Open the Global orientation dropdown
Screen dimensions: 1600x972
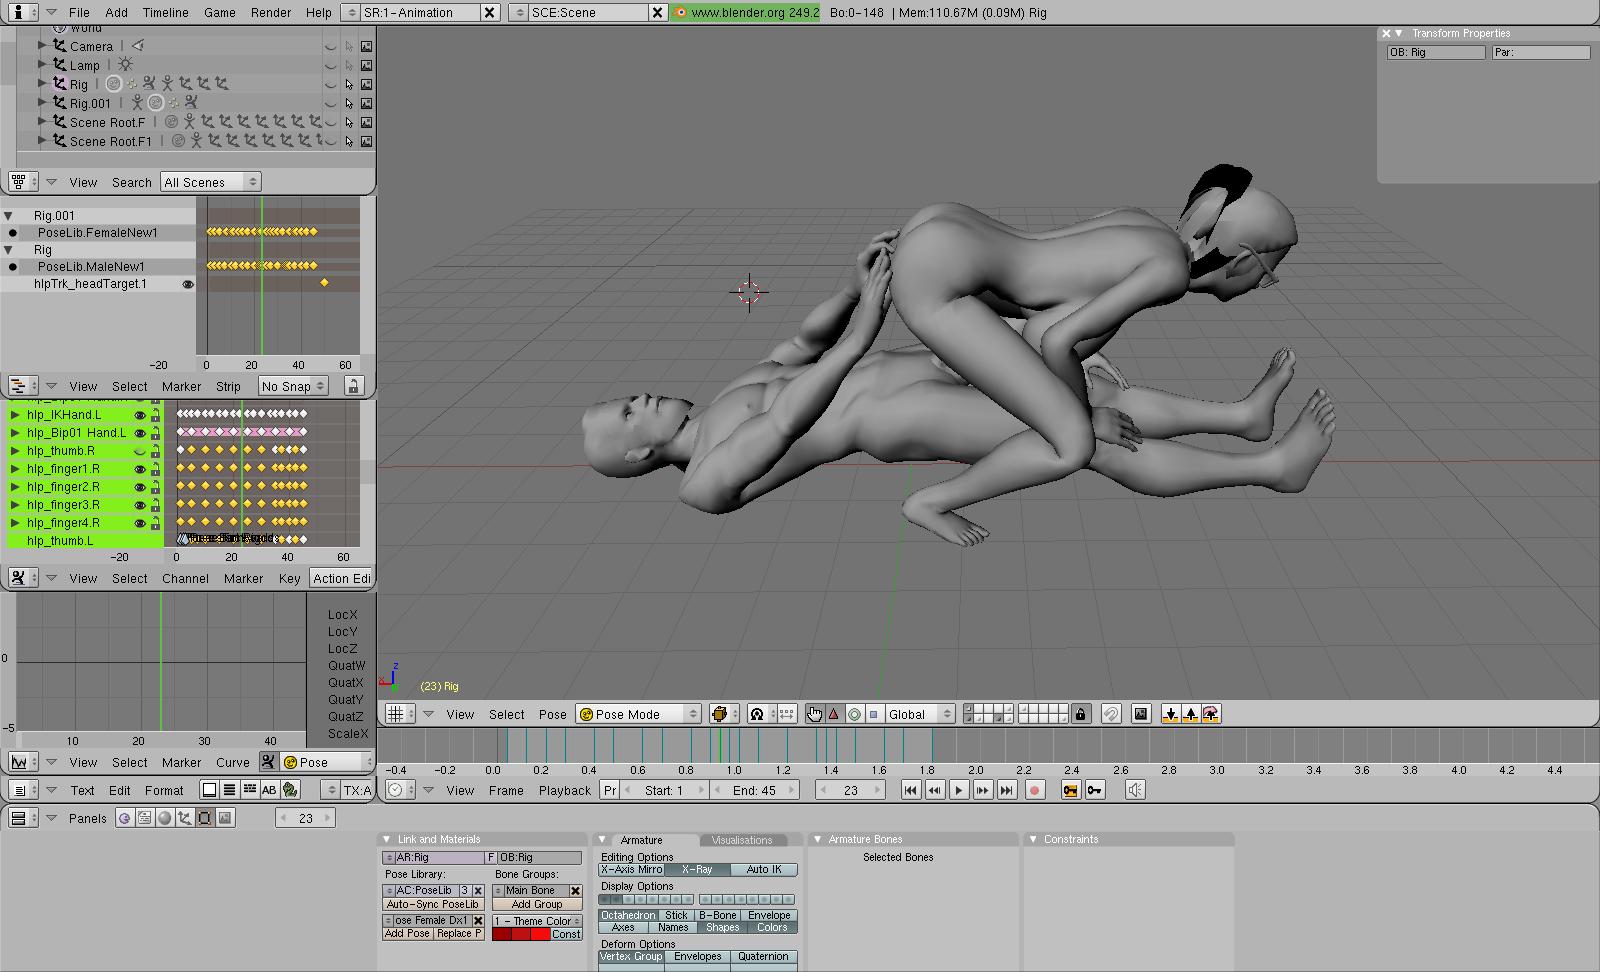[x=918, y=714]
